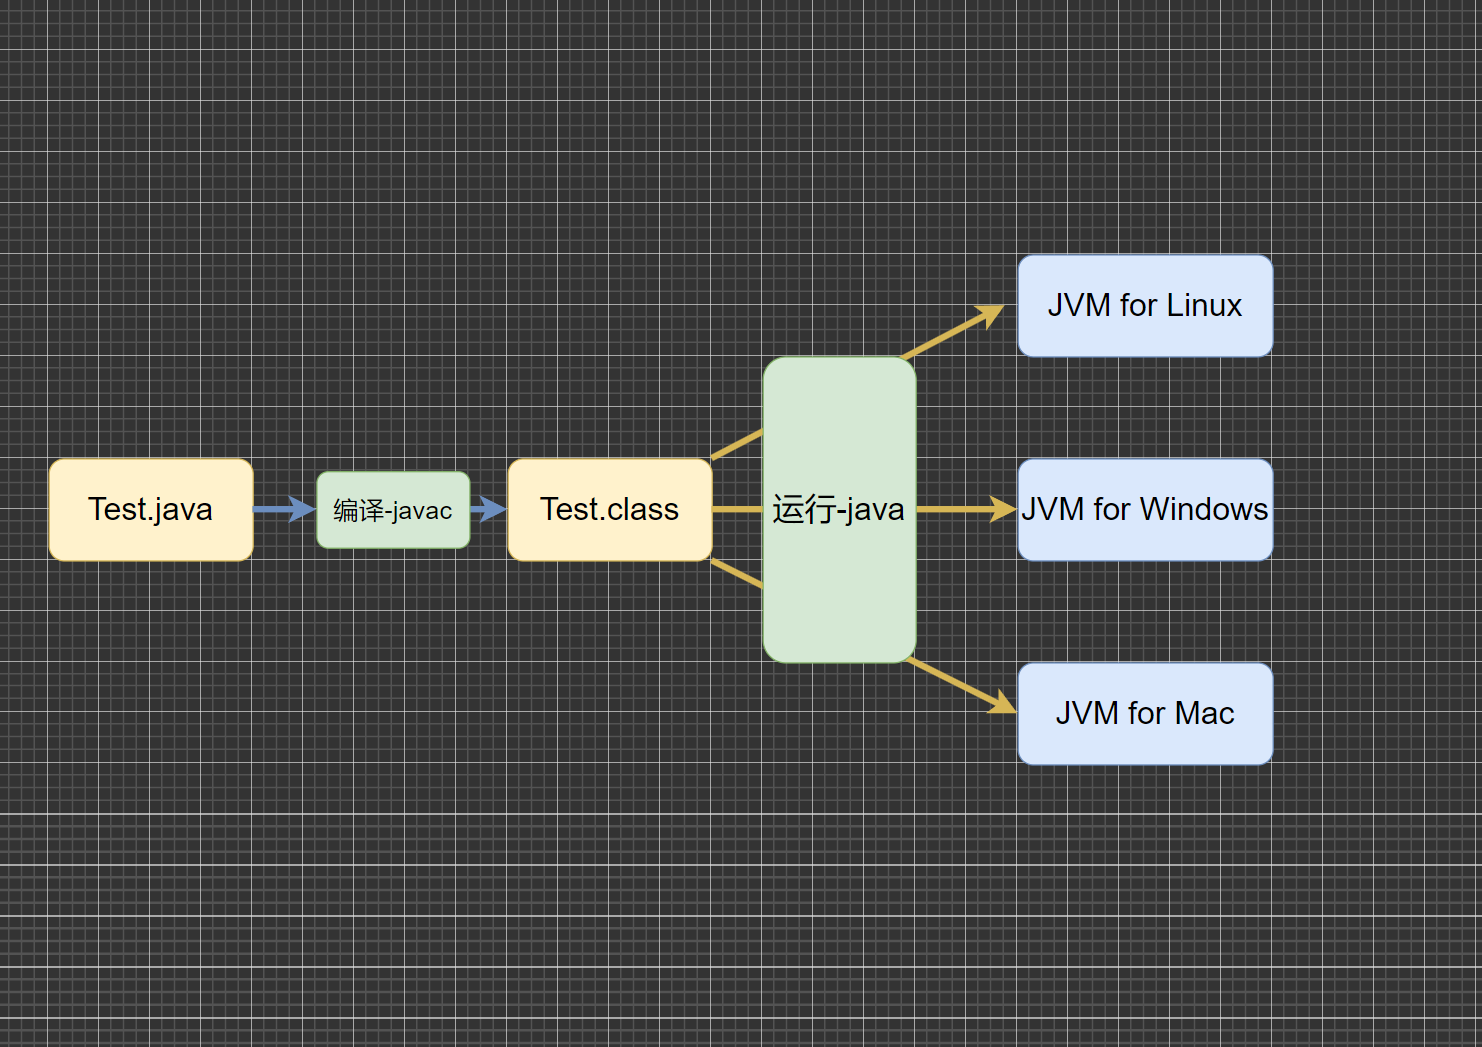Image resolution: width=1482 pixels, height=1047 pixels.
Task: Click blank canvas area below JVM for Mac
Action: 1144,900
